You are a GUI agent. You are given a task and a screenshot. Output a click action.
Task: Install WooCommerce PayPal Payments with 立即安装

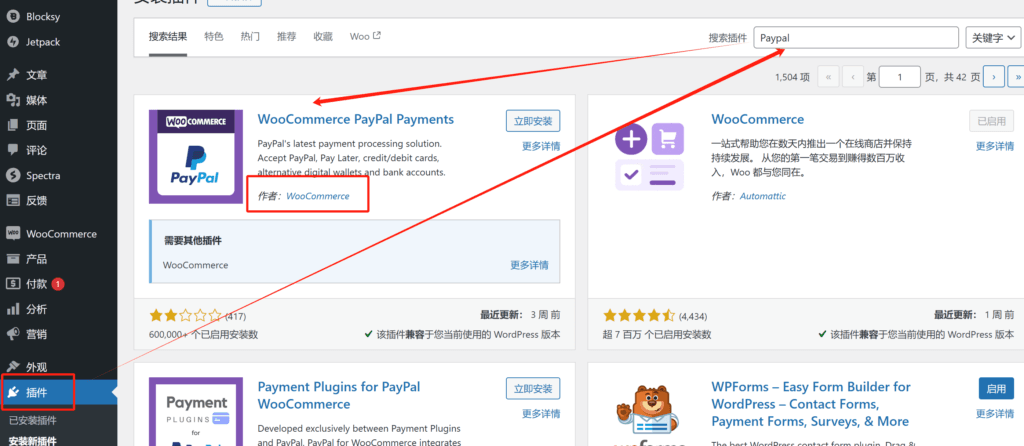(x=533, y=121)
